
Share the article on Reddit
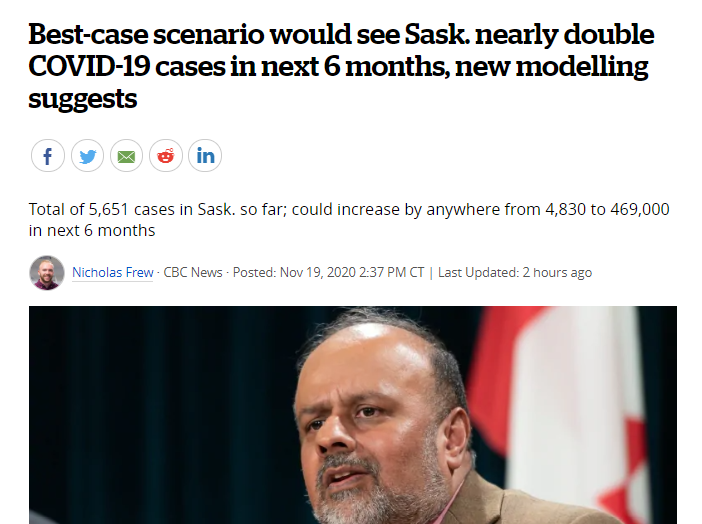point(166,156)
